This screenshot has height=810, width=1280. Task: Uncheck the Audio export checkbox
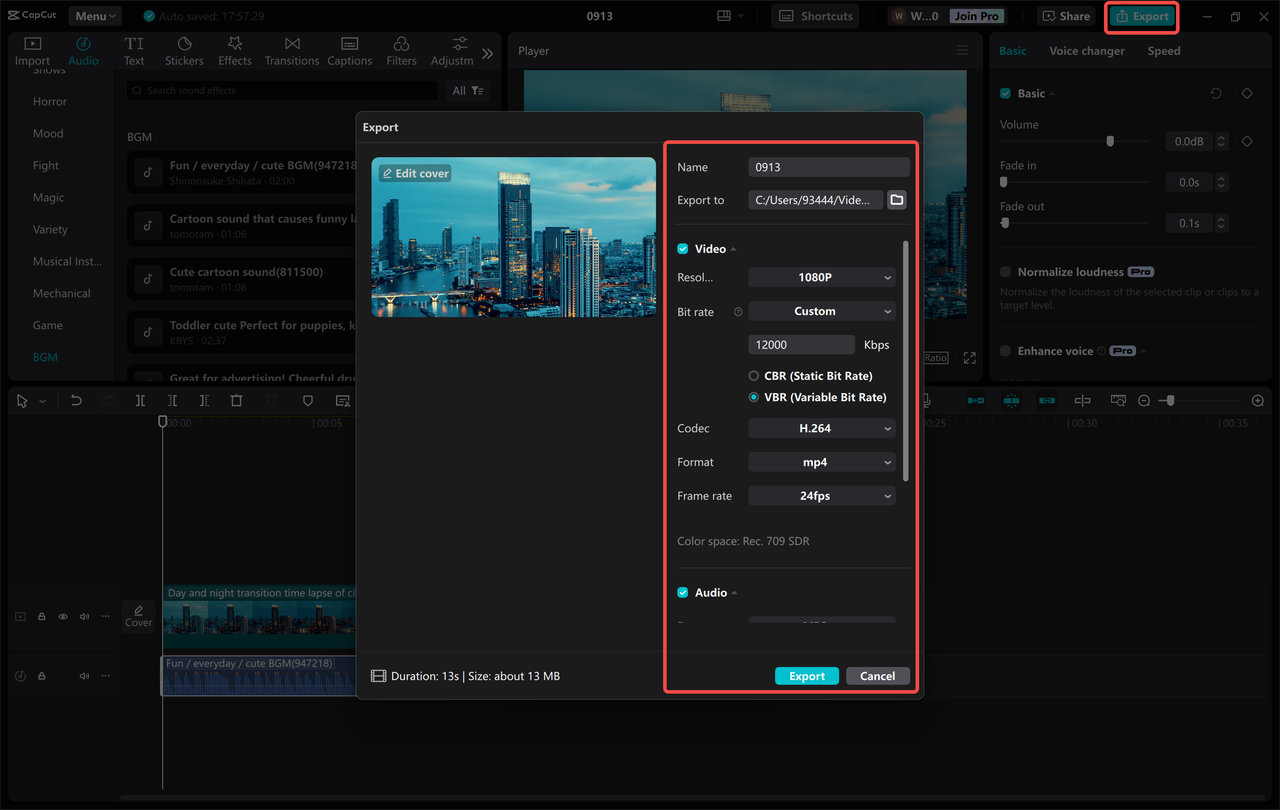pos(683,592)
